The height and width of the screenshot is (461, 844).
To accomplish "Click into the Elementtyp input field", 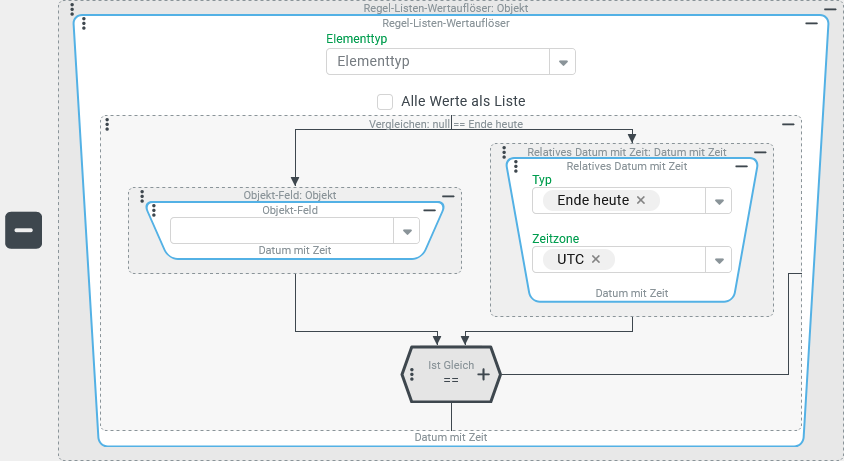I will coord(438,62).
